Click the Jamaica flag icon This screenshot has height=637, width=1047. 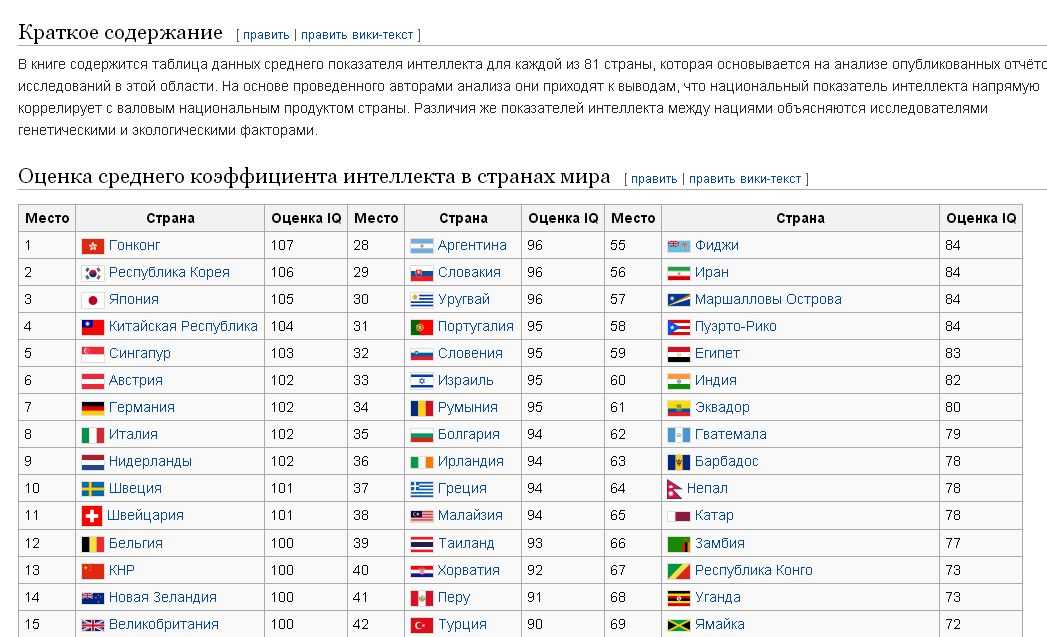coord(678,626)
